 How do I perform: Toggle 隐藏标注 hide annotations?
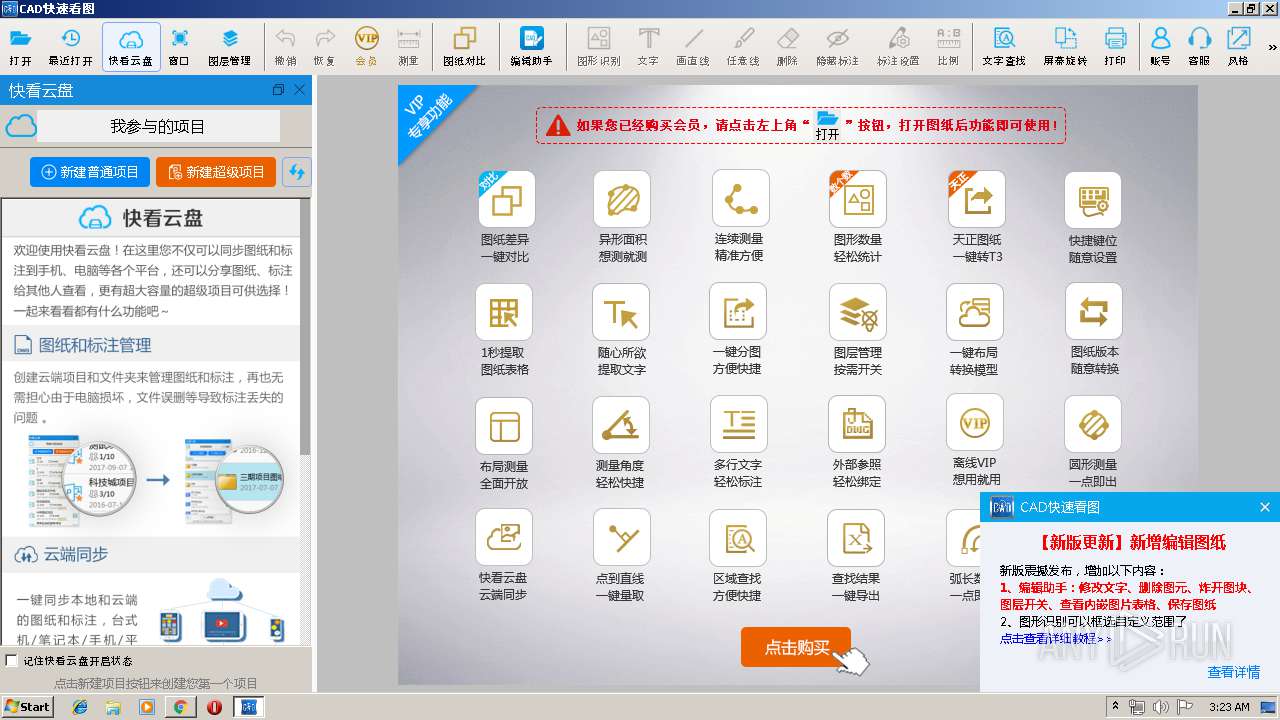[x=838, y=46]
